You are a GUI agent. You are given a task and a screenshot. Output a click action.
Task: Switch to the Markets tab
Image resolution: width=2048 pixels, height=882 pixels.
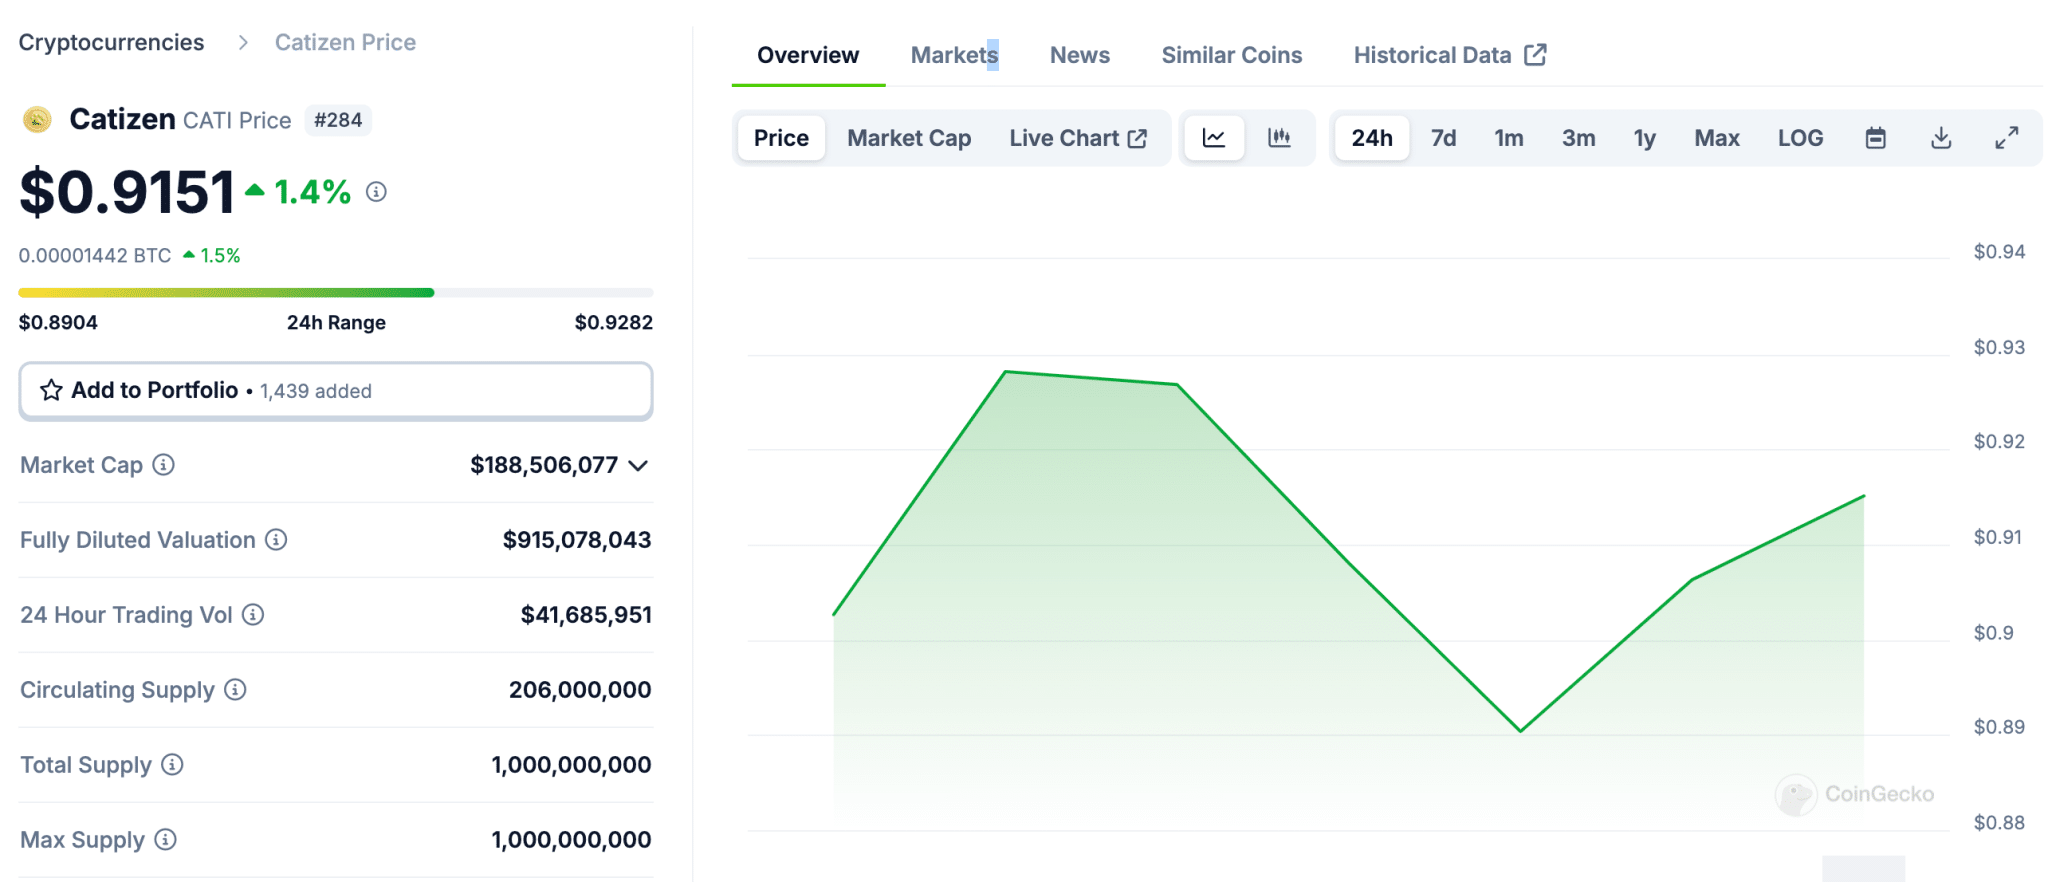pyautogui.click(x=954, y=55)
